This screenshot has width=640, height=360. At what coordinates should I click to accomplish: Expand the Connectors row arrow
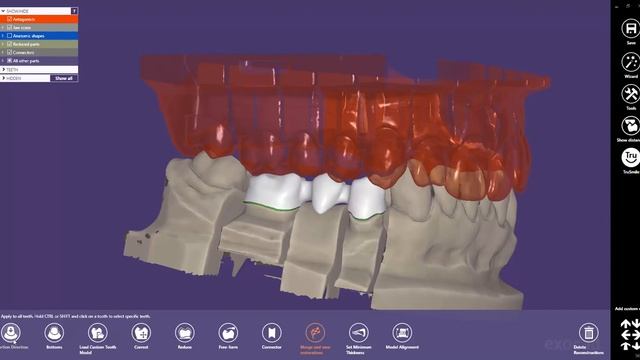pyautogui.click(x=3, y=52)
